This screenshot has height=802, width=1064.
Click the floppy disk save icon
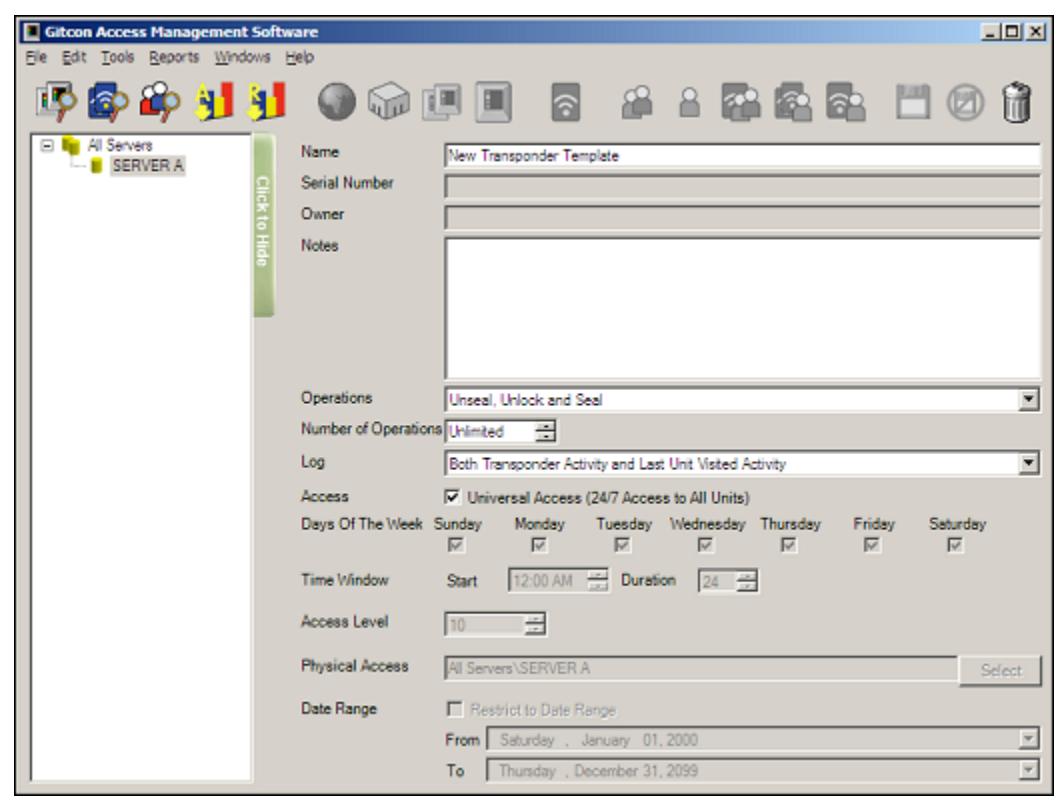point(913,102)
